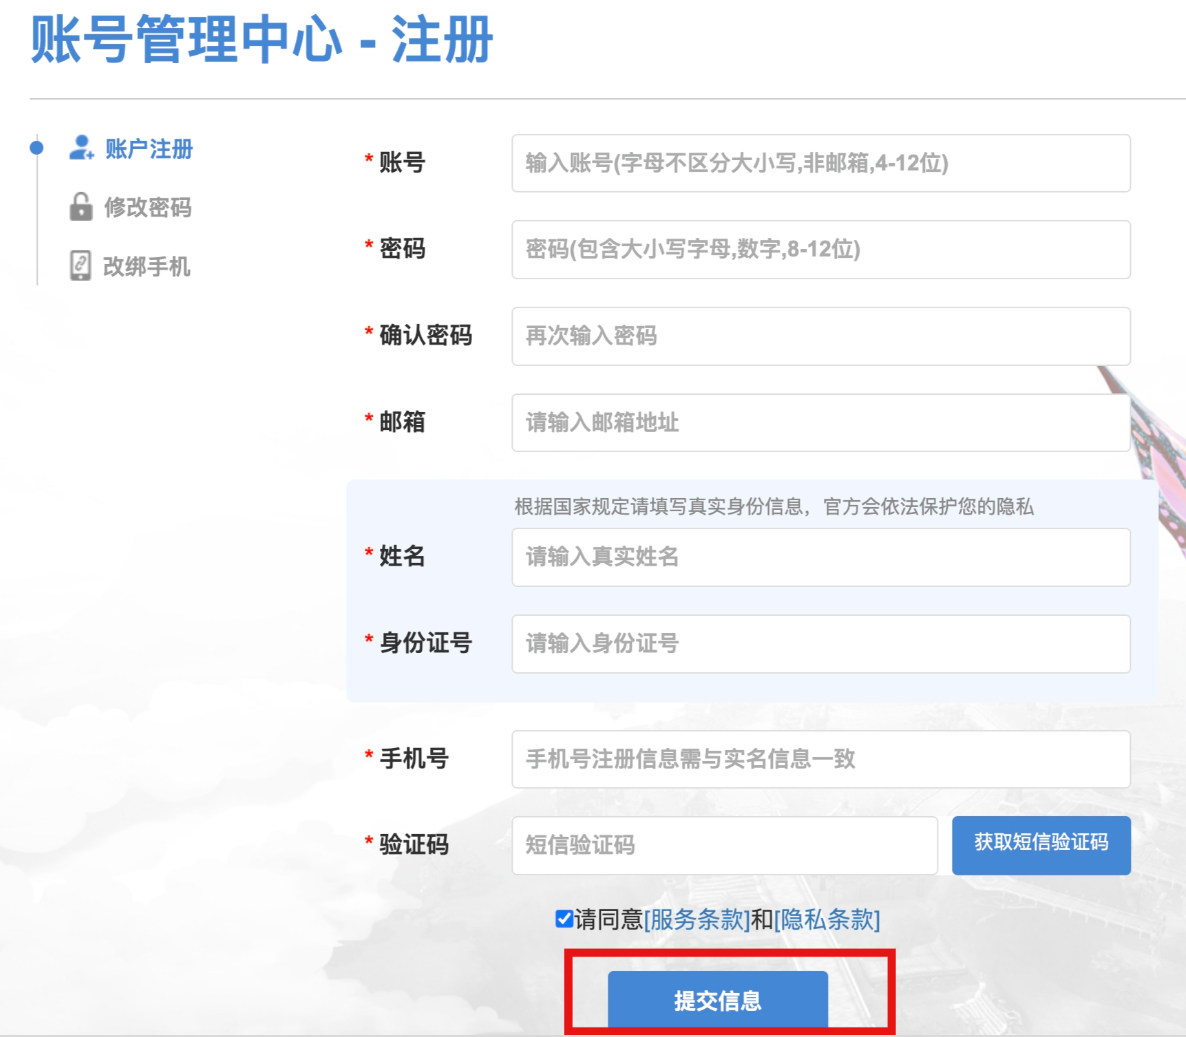Open the 账户注册 sidebar item
Viewport: 1186px width, 1037px height.
pyautogui.click(x=148, y=148)
